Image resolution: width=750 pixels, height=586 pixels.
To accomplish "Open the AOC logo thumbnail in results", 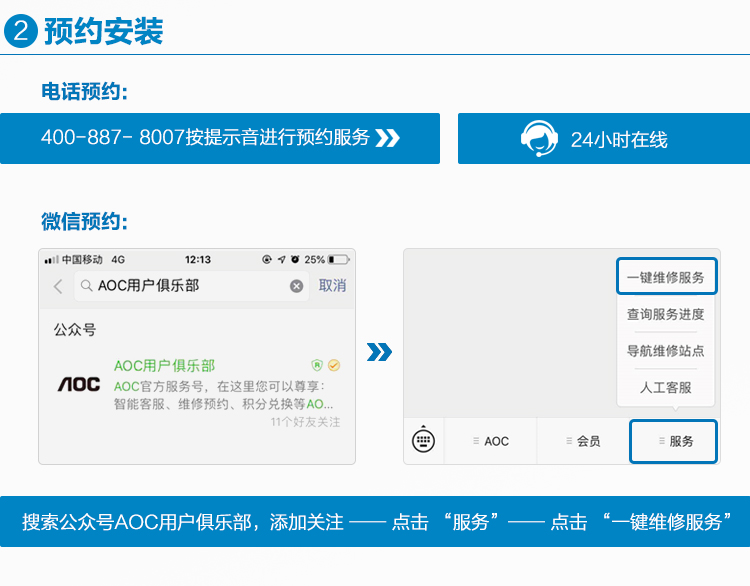I will (x=79, y=384).
